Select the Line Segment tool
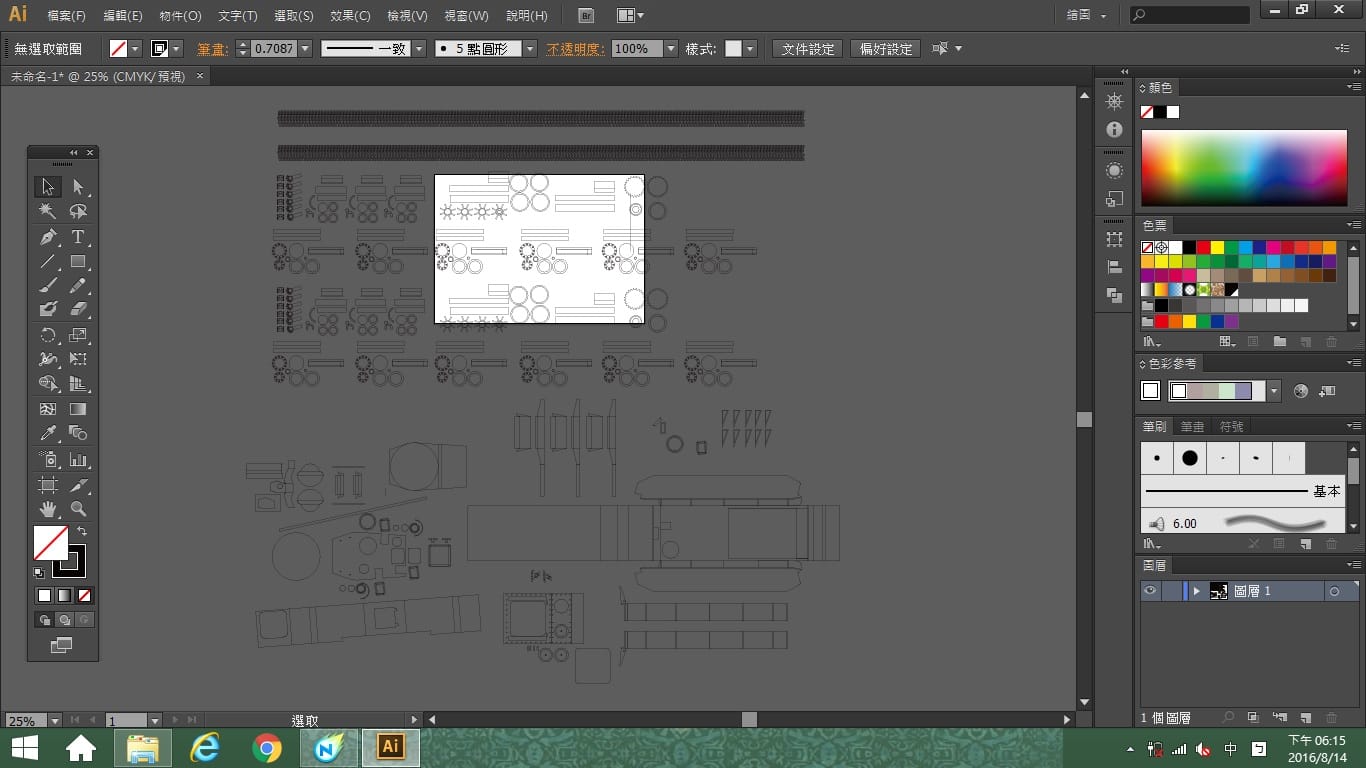This screenshot has height=768, width=1366. [x=47, y=262]
